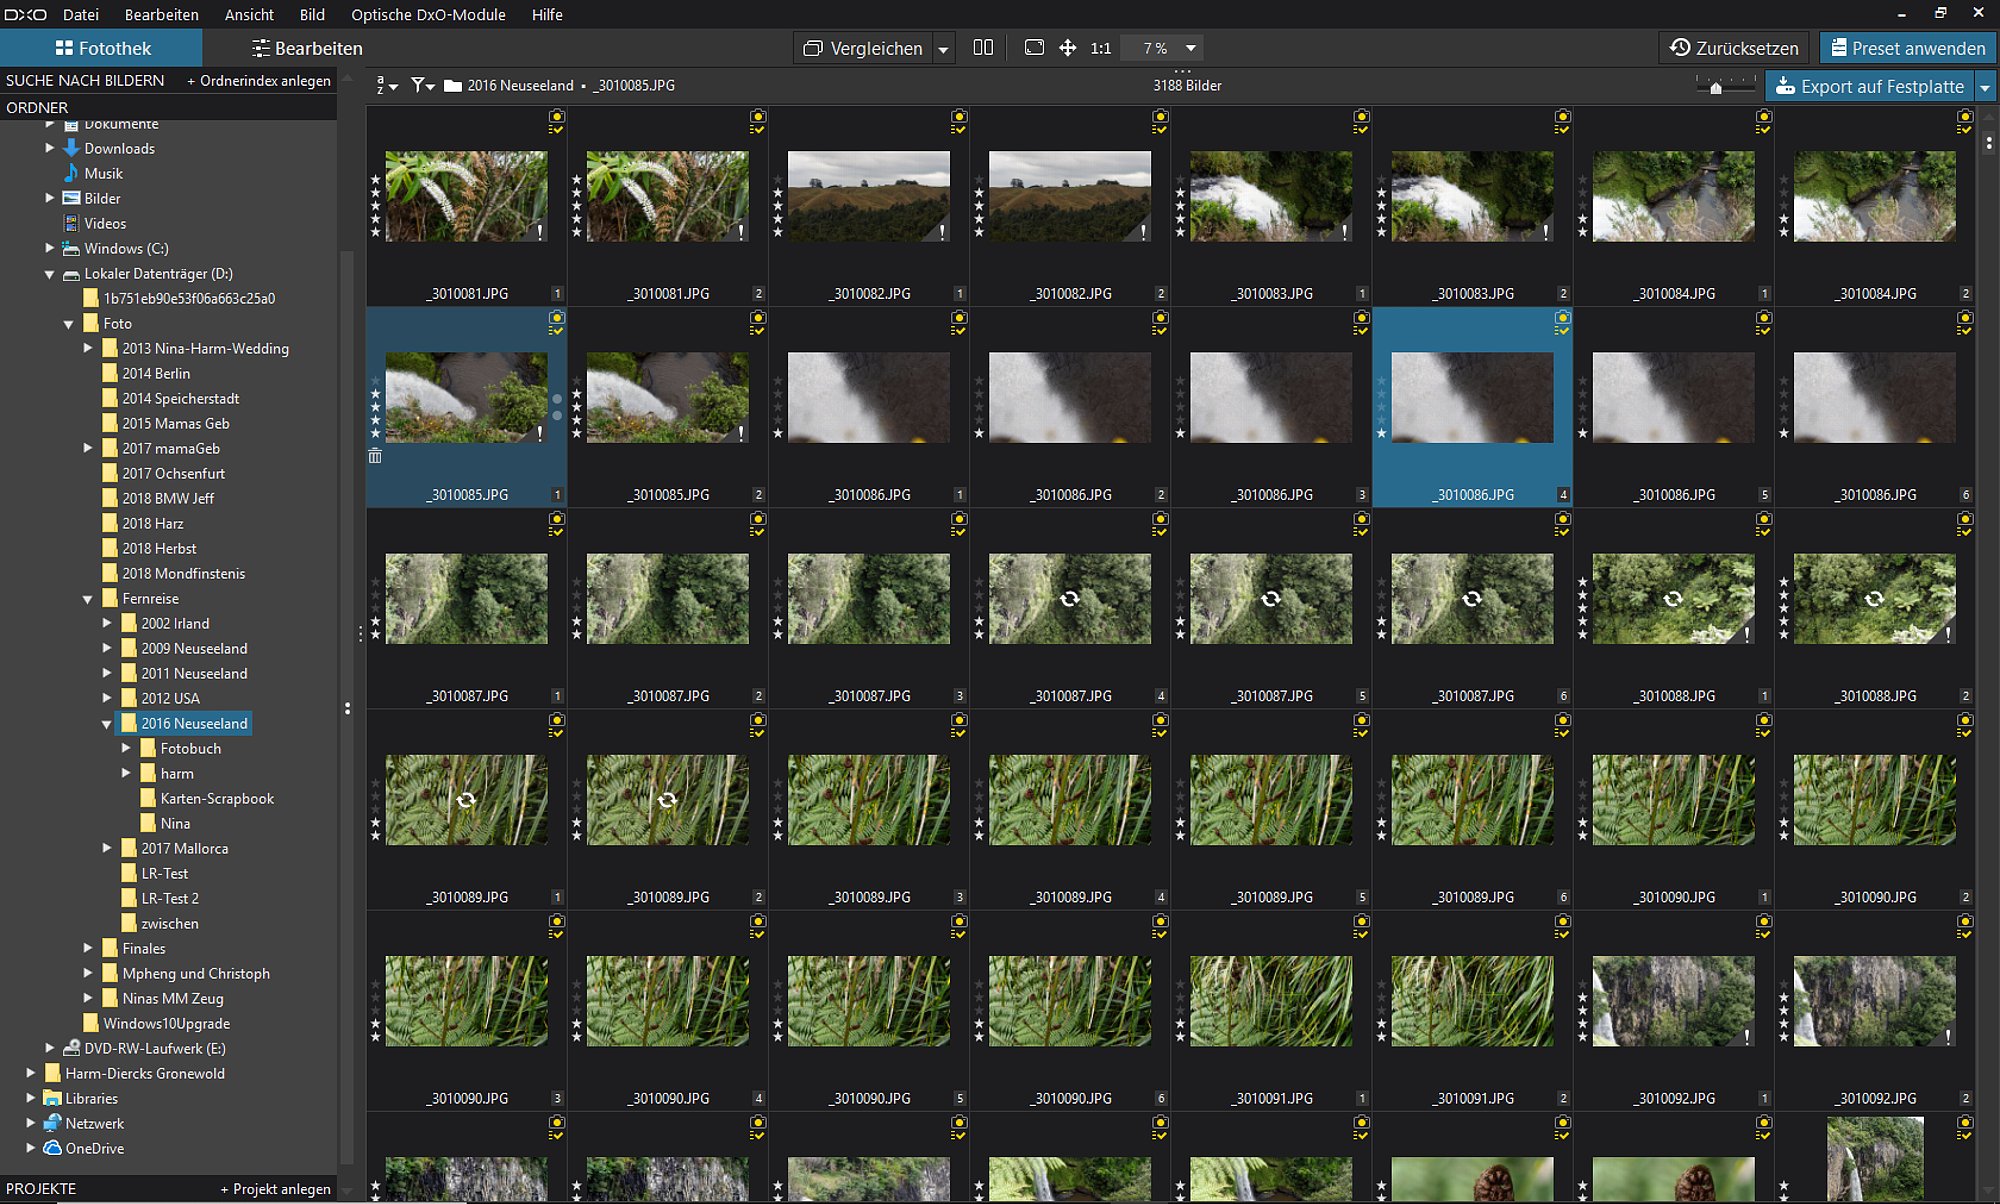Select the fit-to-screen view icon
Image resolution: width=2000 pixels, height=1204 pixels.
click(1034, 48)
